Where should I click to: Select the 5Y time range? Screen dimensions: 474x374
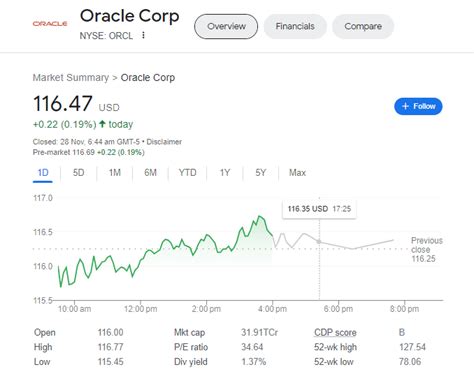tap(261, 173)
